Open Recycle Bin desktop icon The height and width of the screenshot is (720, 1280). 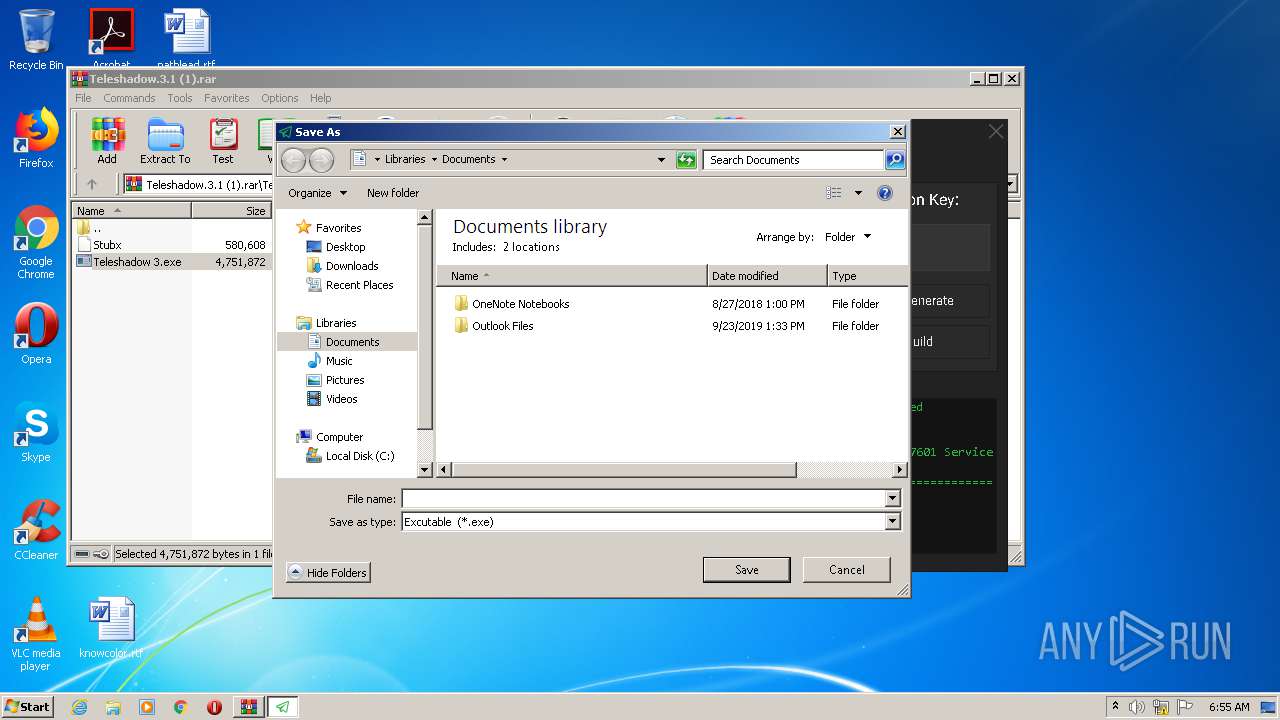[36, 40]
